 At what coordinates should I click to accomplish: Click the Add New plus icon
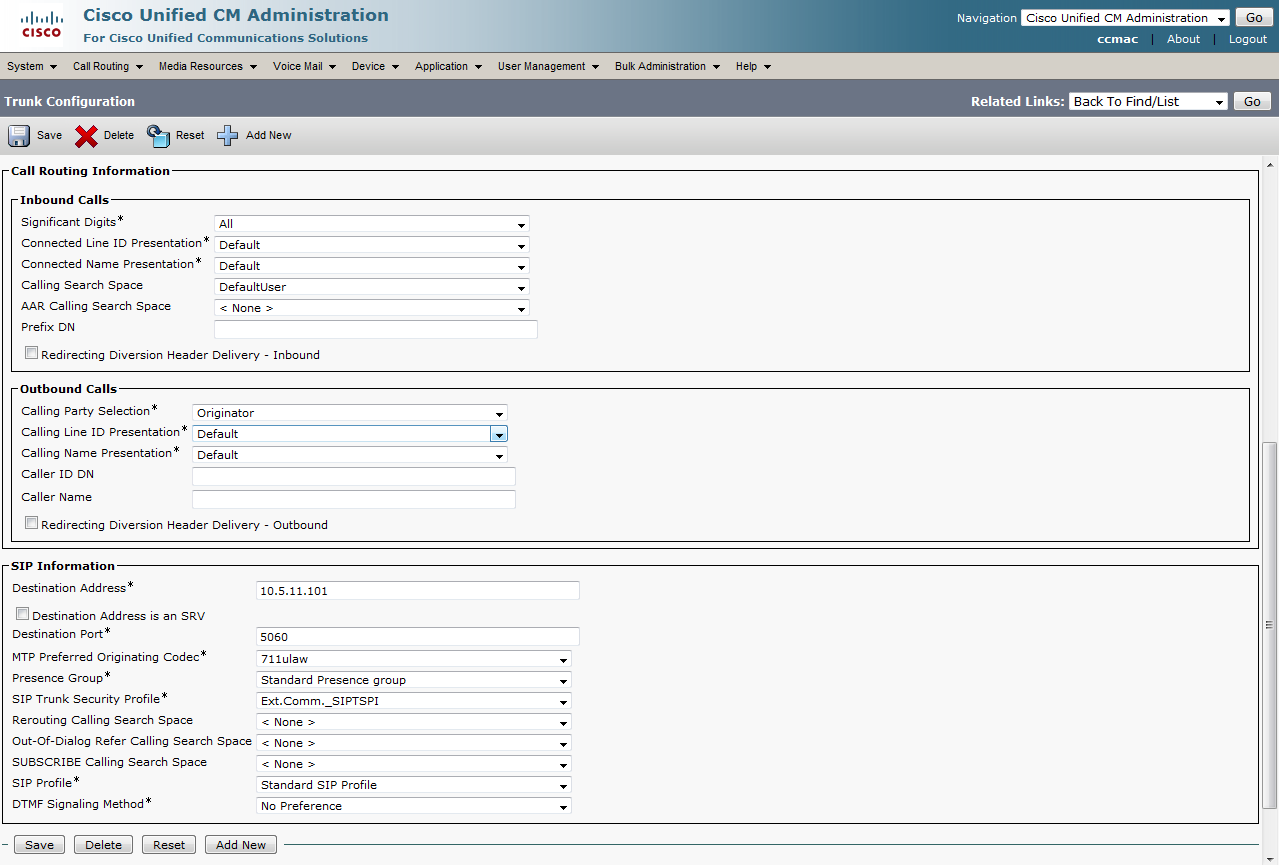228,136
